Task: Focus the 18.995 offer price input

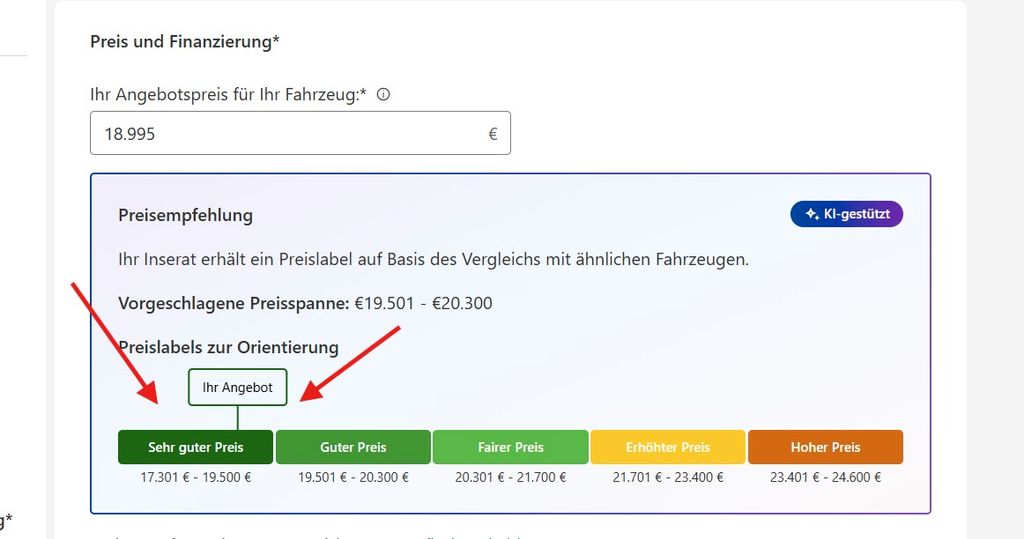Action: tap(300, 133)
